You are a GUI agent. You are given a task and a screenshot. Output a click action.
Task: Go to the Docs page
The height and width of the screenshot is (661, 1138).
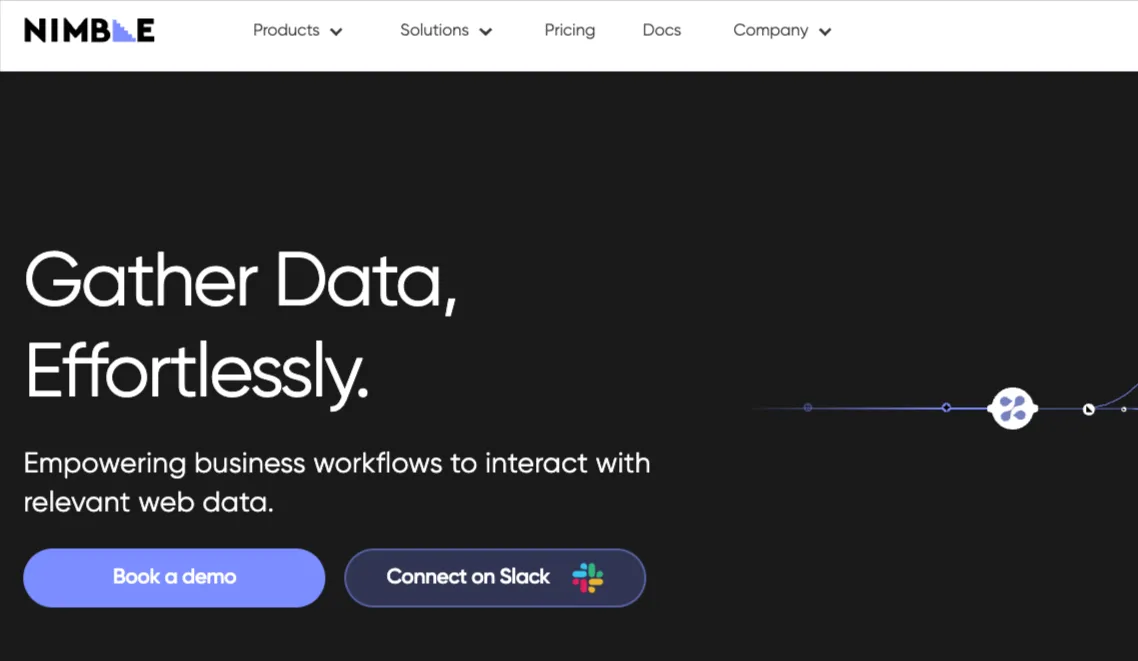point(662,30)
